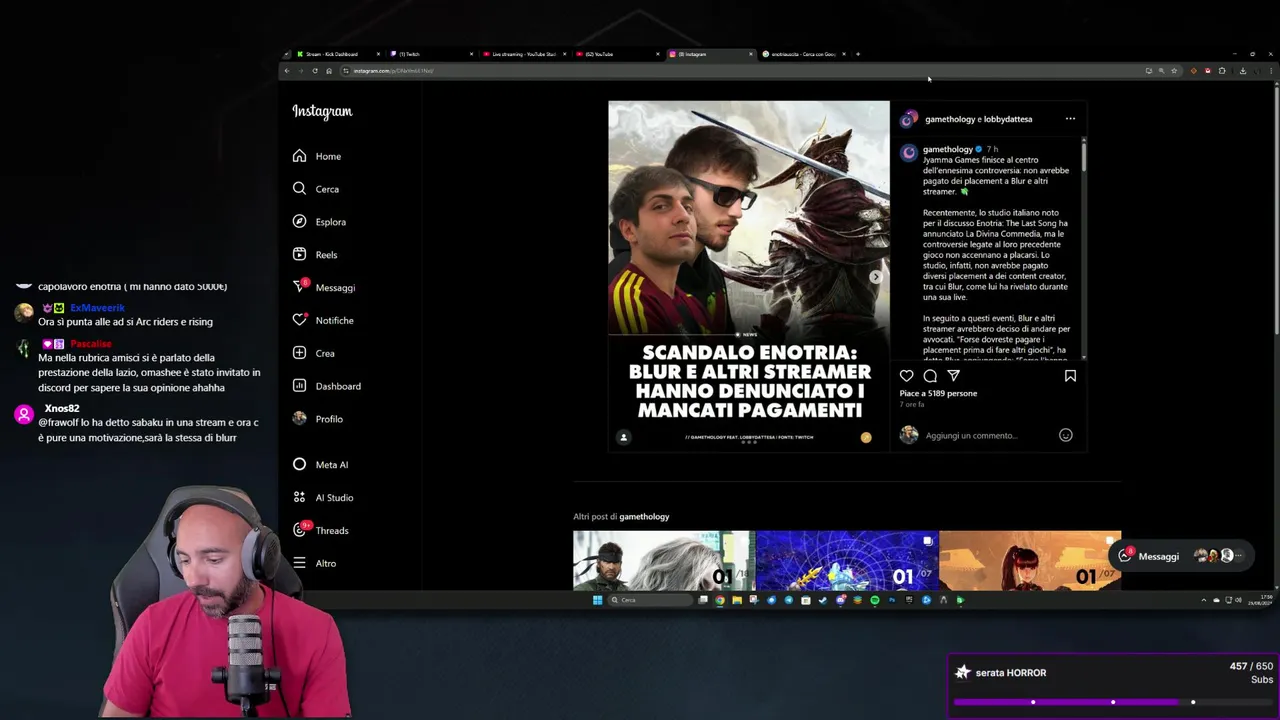1280x720 pixels.
Task: Open Chrome from the taskbar
Action: coord(720,600)
